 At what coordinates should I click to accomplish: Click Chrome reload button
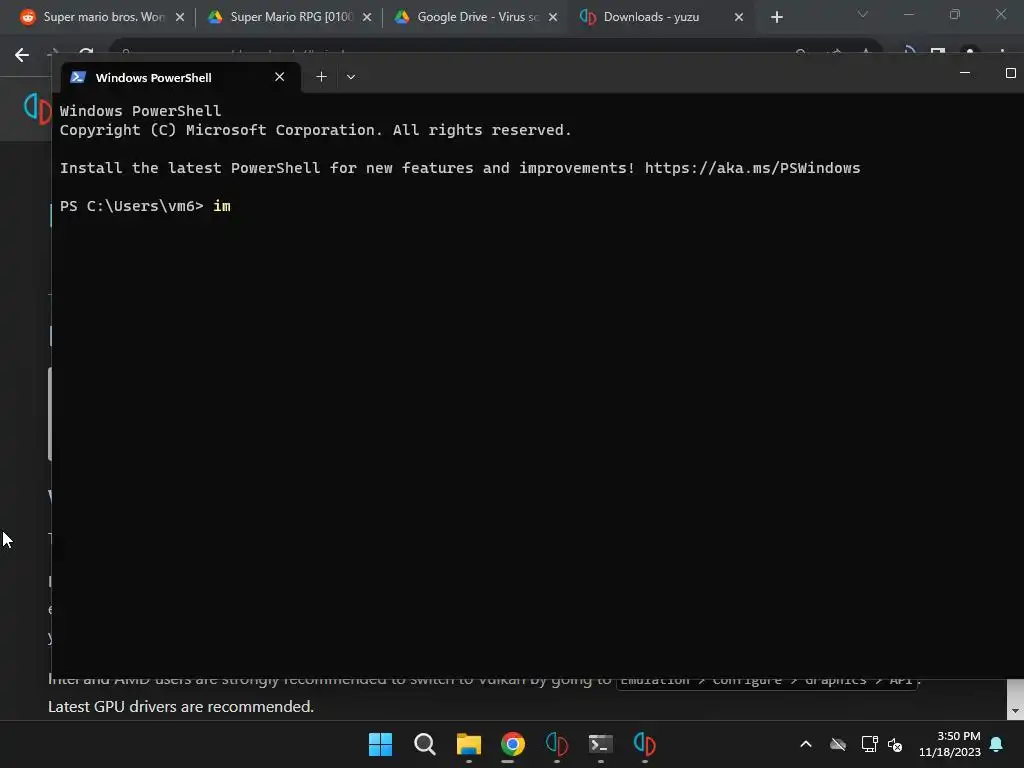[x=86, y=52]
